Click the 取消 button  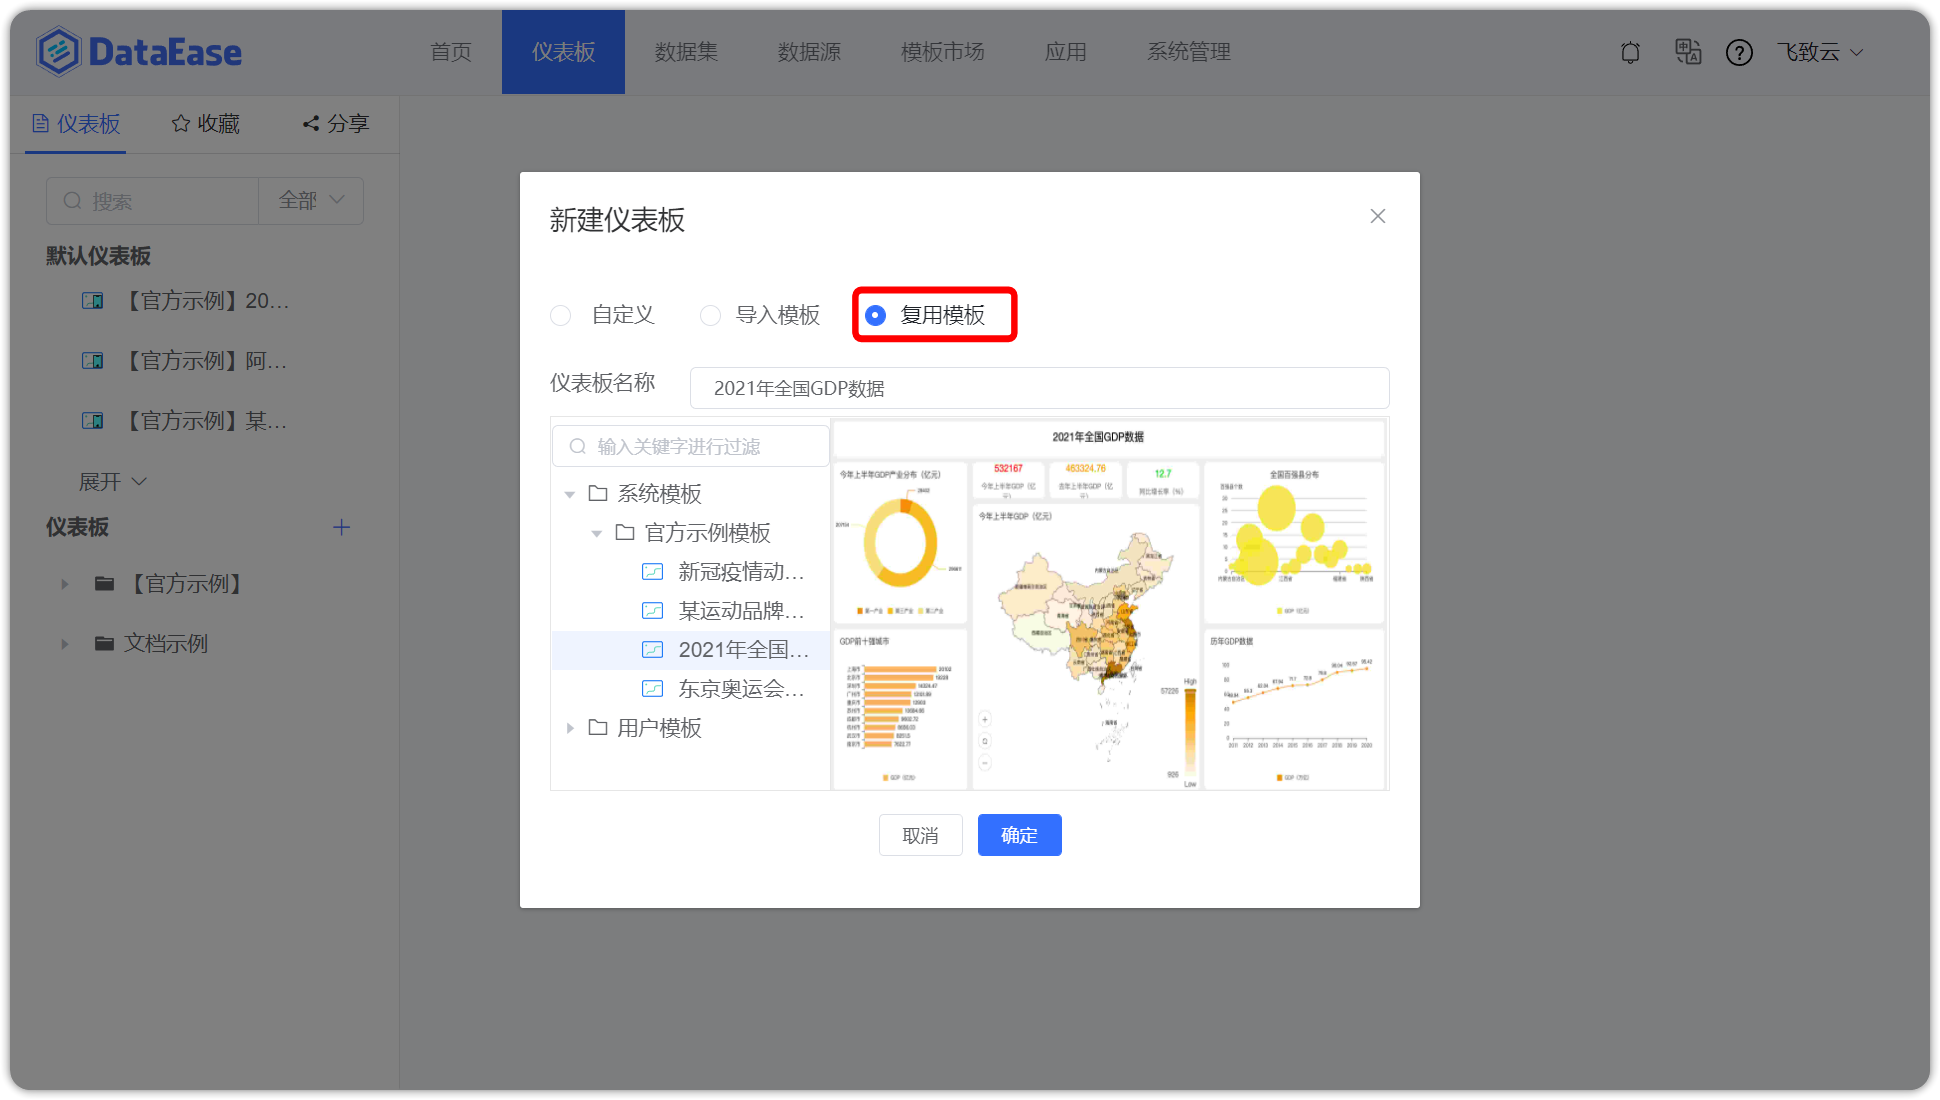click(920, 835)
